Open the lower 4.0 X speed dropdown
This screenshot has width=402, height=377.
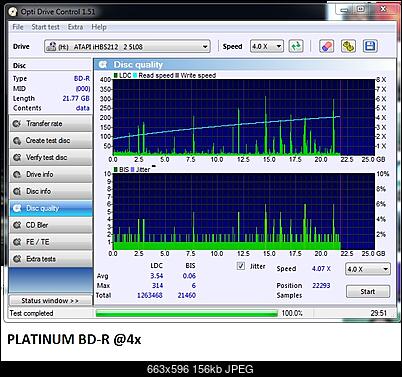[368, 269]
